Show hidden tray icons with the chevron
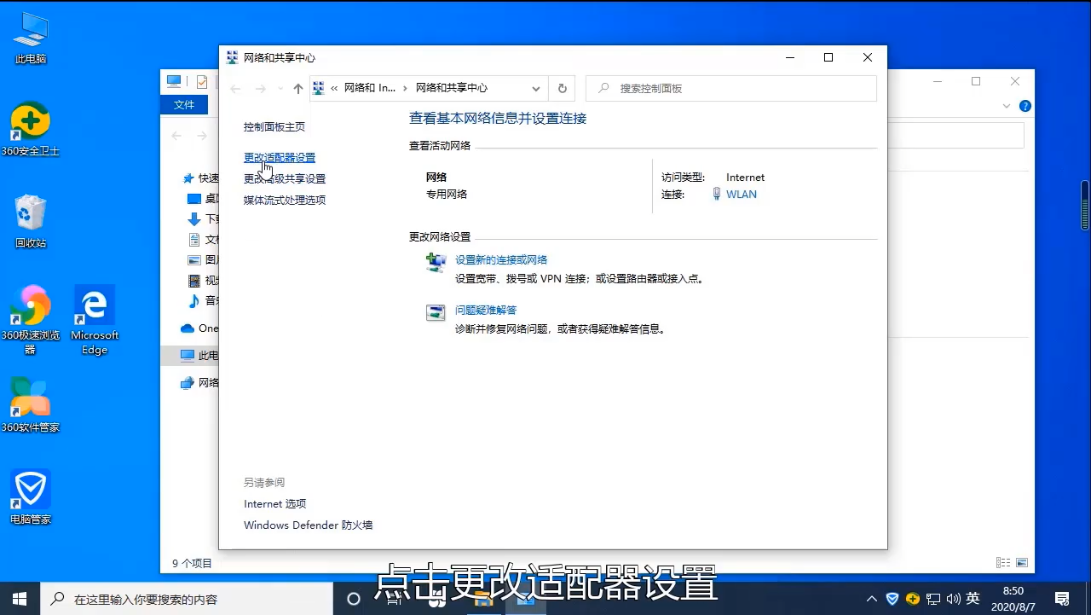Screen dimensions: 1091x615 click(x=871, y=599)
